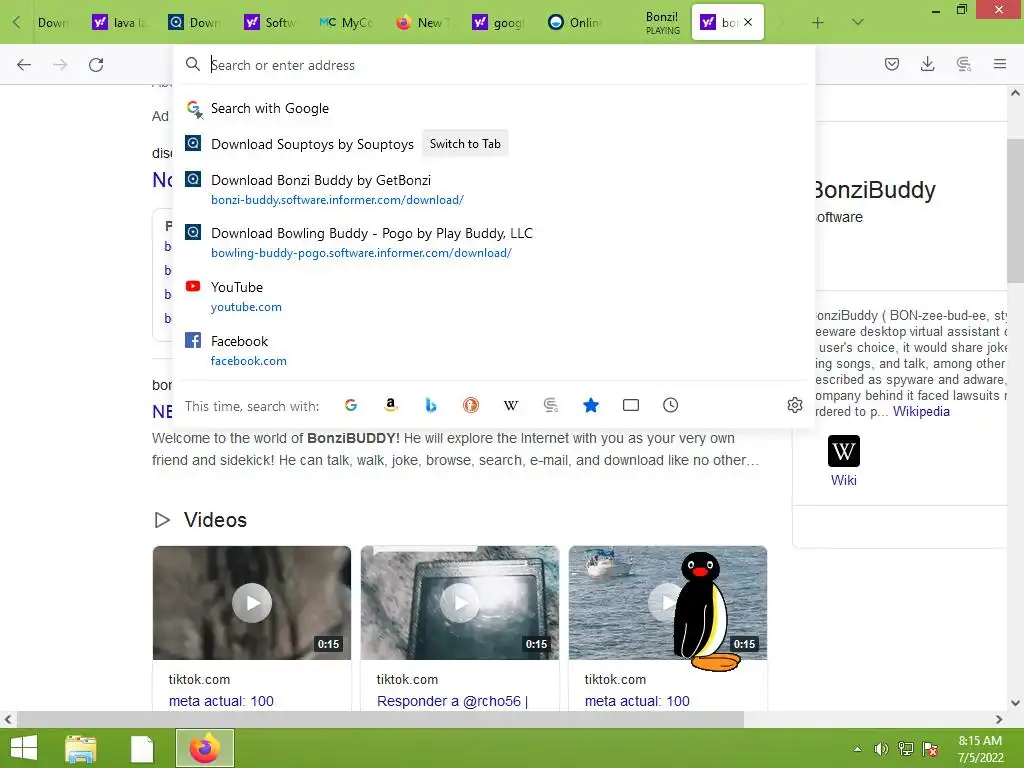Switch to the lava la... Yahoo tab
Screen dimensions: 1024x768
pyautogui.click(x=120, y=23)
